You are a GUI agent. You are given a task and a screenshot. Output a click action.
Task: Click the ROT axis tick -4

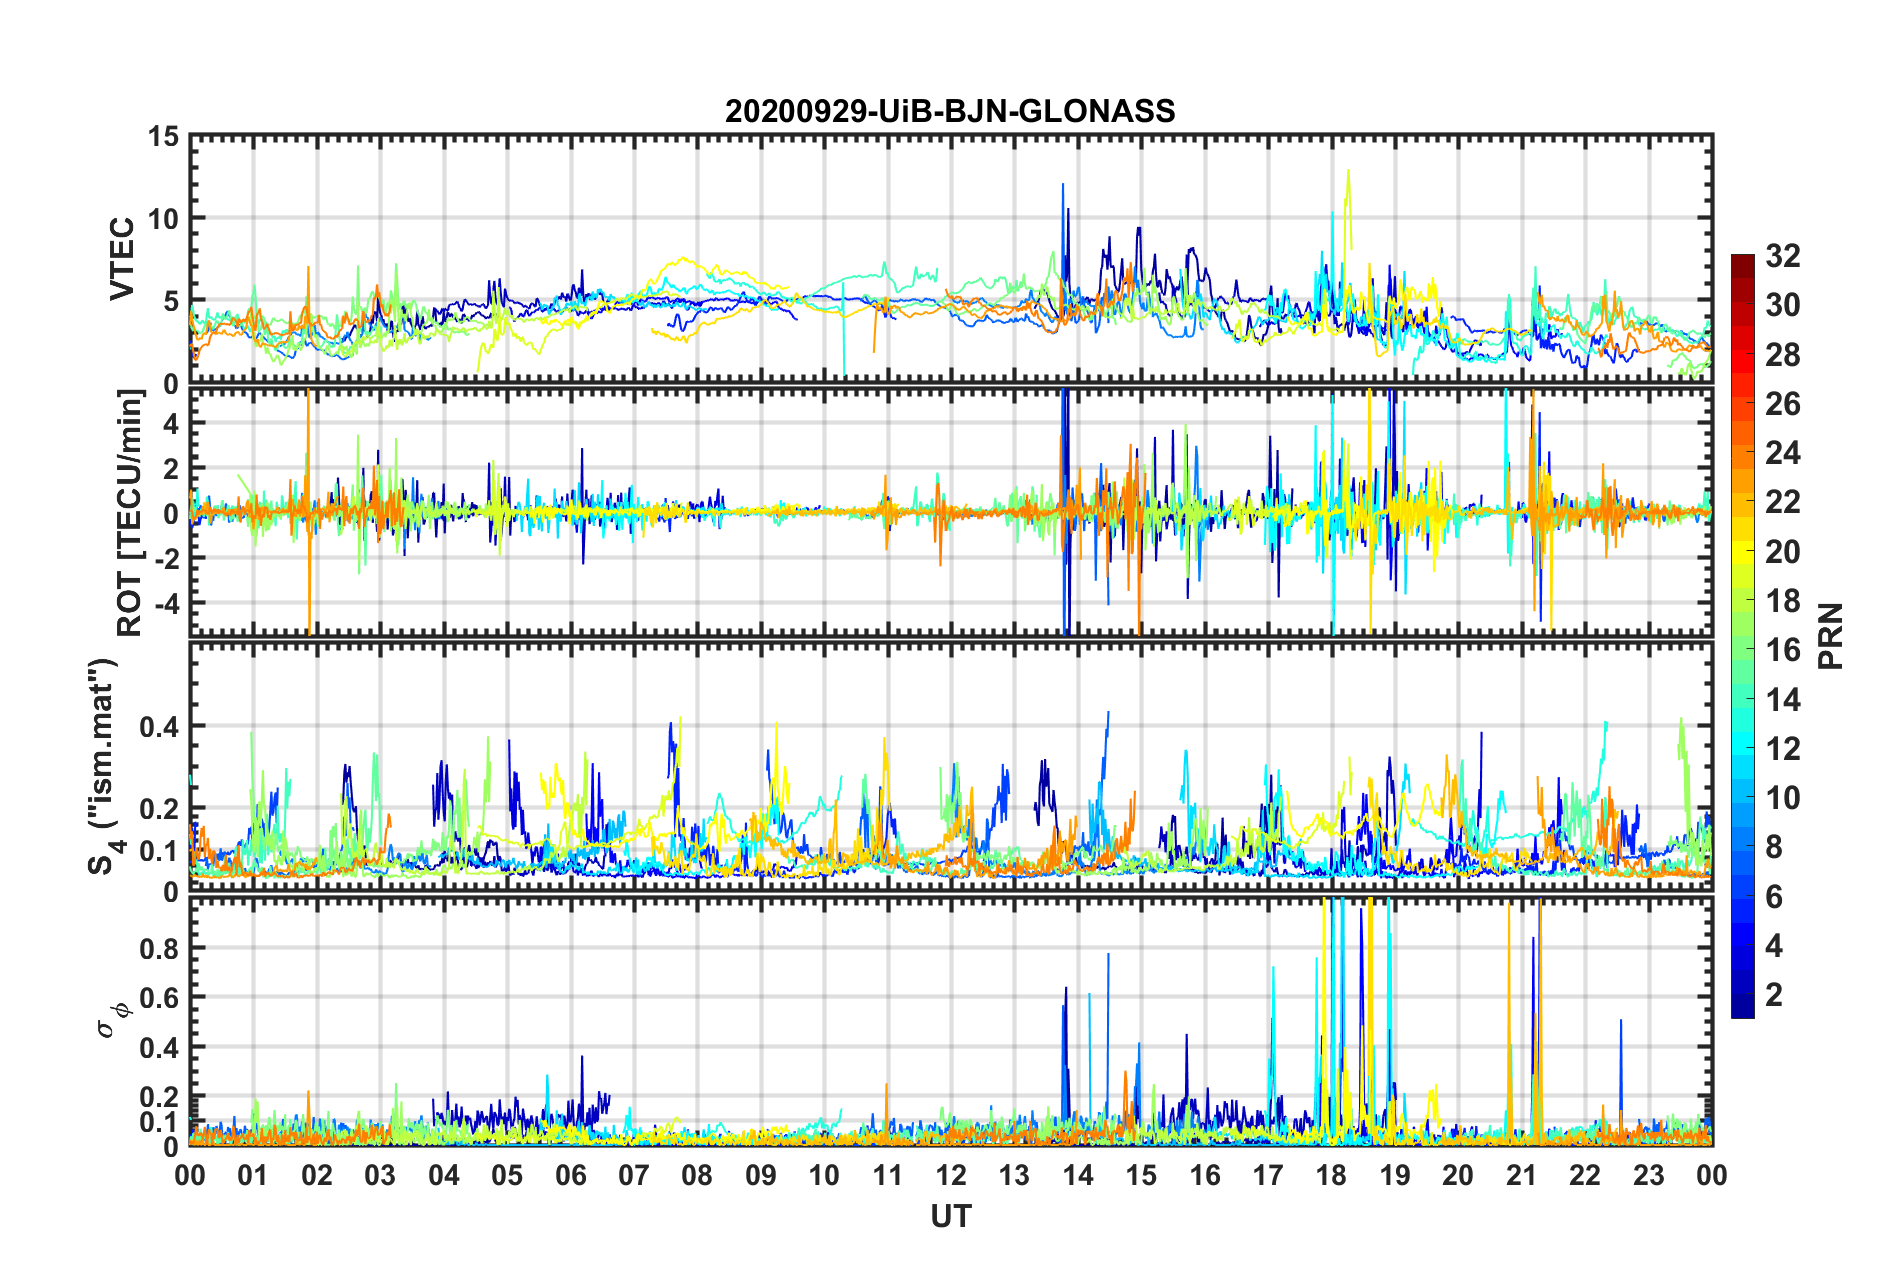pos(167,604)
